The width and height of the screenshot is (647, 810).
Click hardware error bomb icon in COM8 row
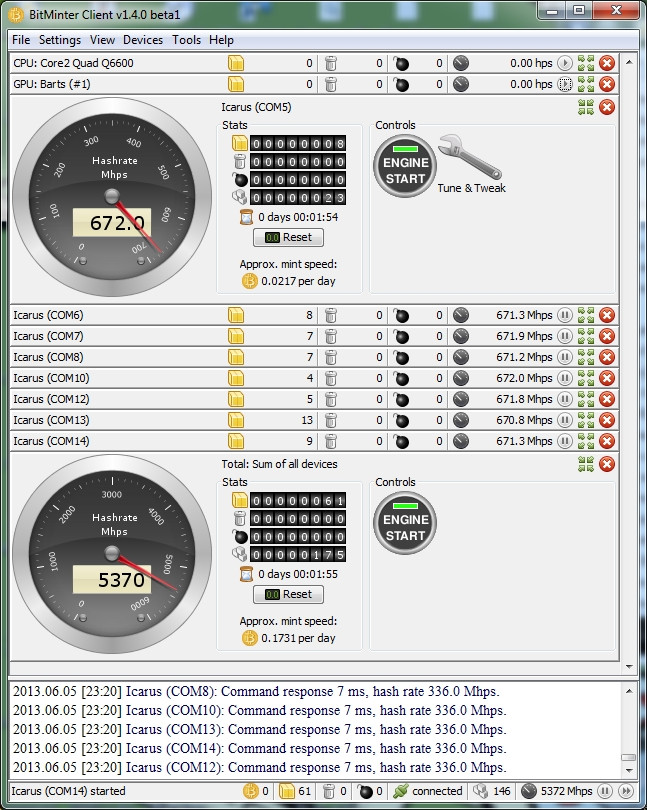point(400,357)
